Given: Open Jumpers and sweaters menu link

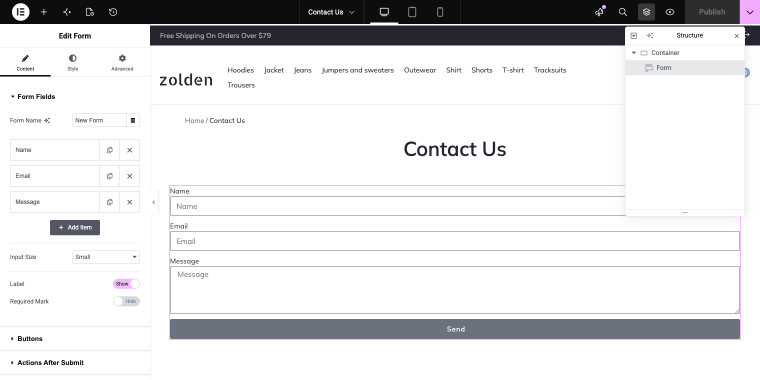Looking at the screenshot, I should 358,70.
